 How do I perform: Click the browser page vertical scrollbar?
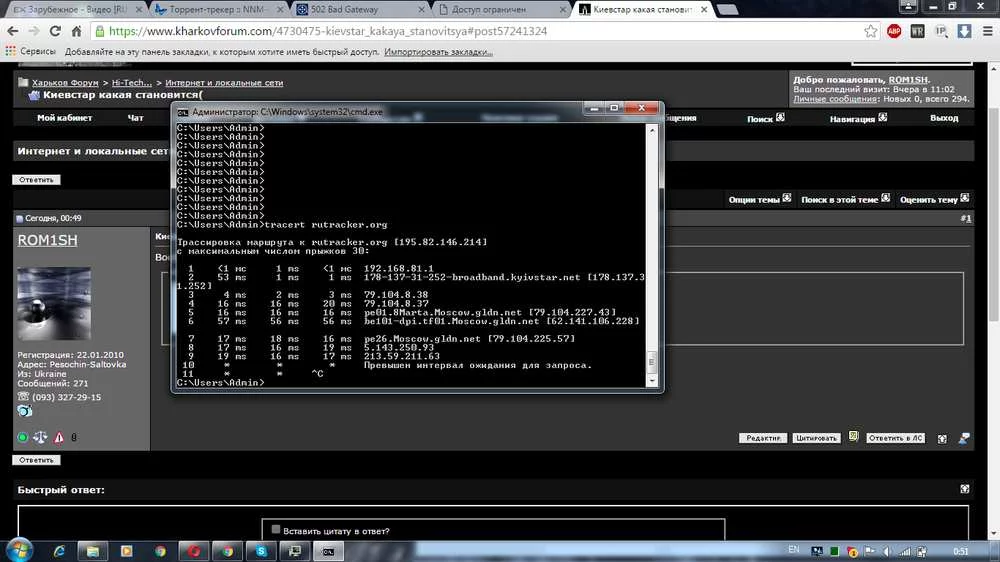tap(994, 214)
